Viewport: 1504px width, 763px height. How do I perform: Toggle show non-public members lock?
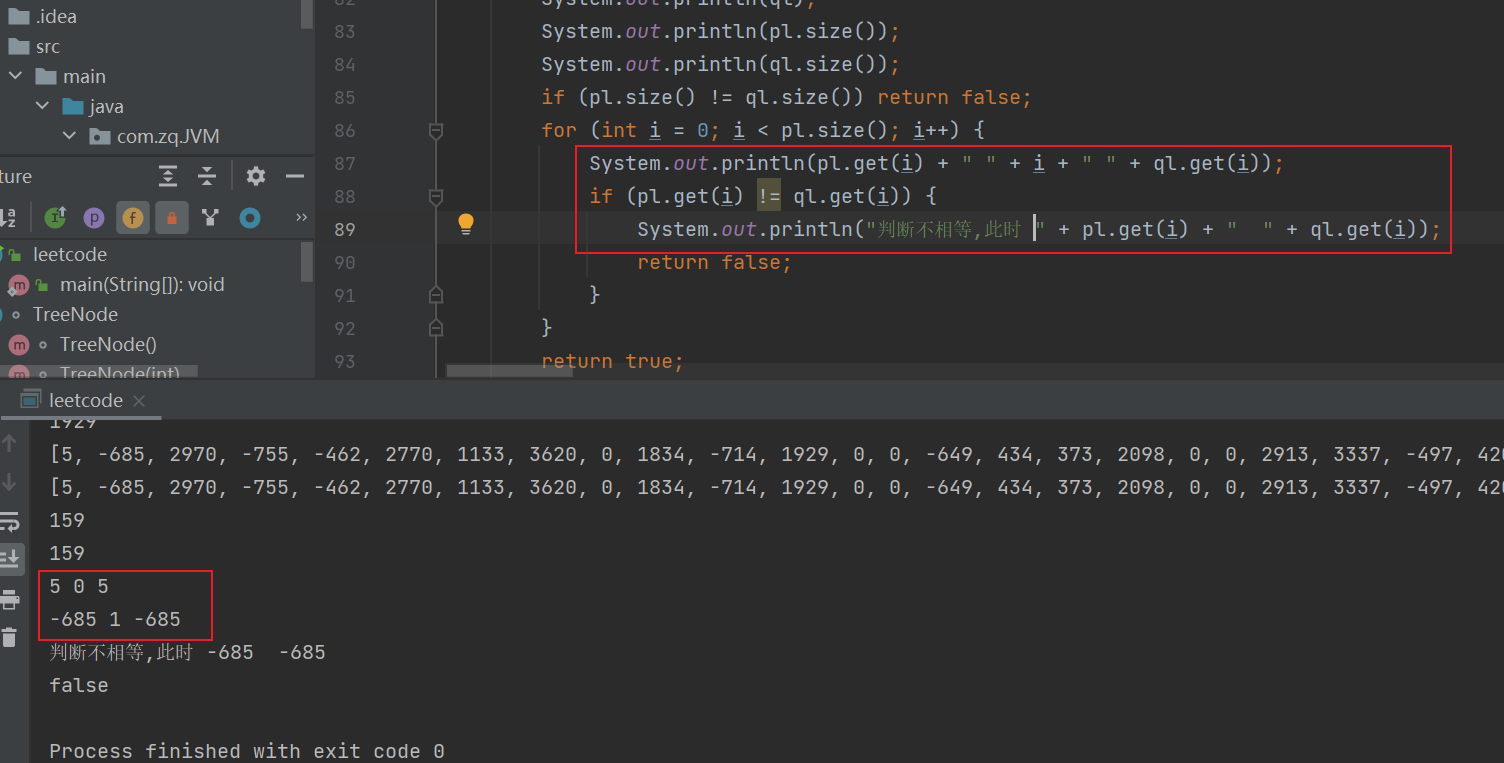172,217
